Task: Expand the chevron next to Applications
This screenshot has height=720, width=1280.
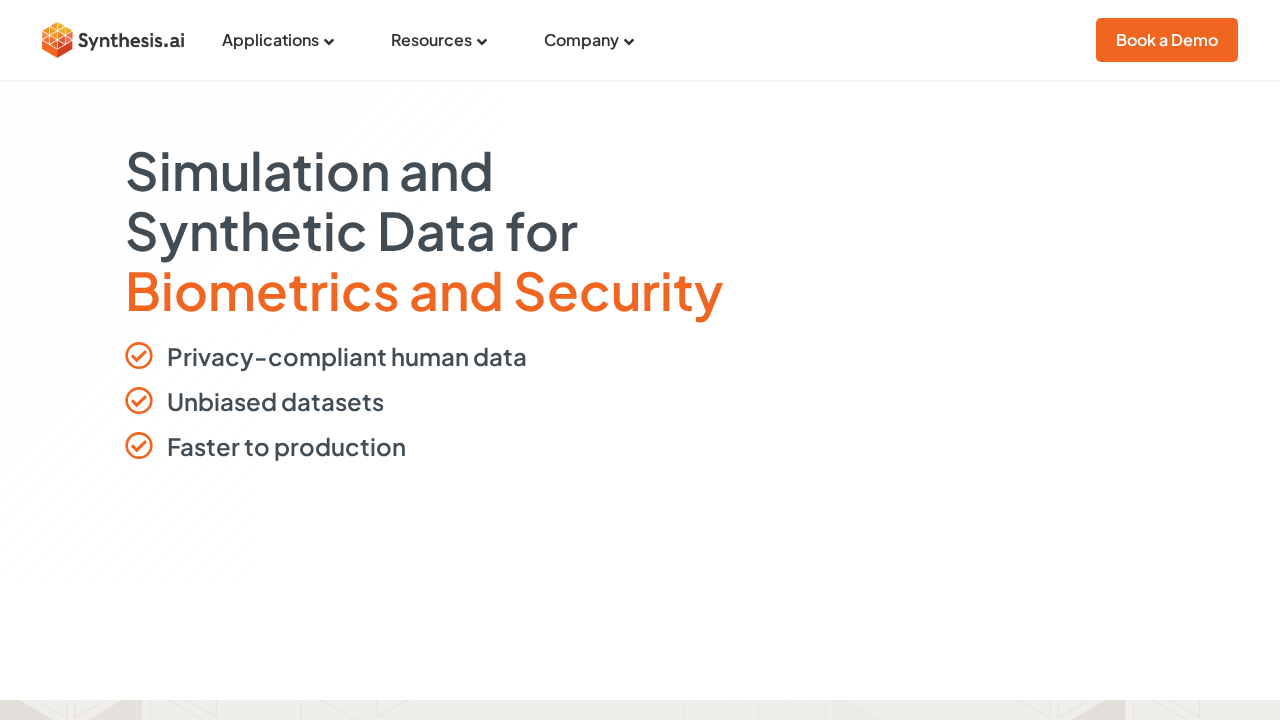Action: click(x=329, y=41)
